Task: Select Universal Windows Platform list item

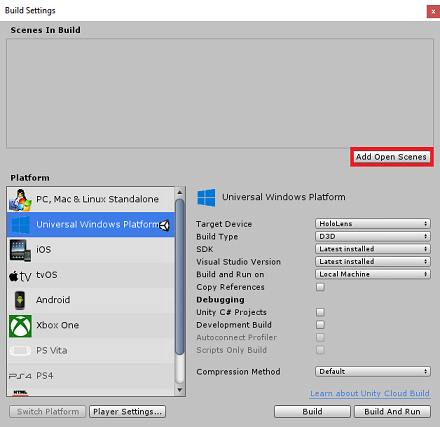Action: (x=90, y=225)
